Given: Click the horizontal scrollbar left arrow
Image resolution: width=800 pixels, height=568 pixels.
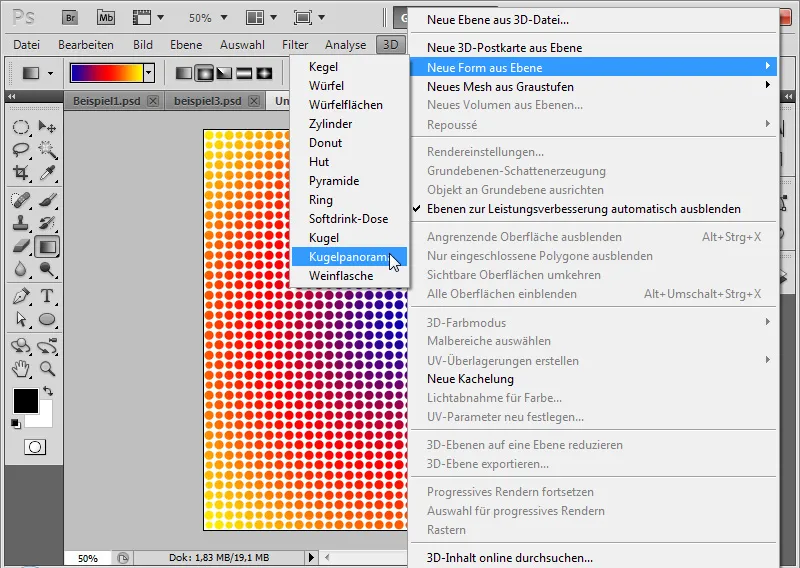Looking at the screenshot, I should 327,557.
